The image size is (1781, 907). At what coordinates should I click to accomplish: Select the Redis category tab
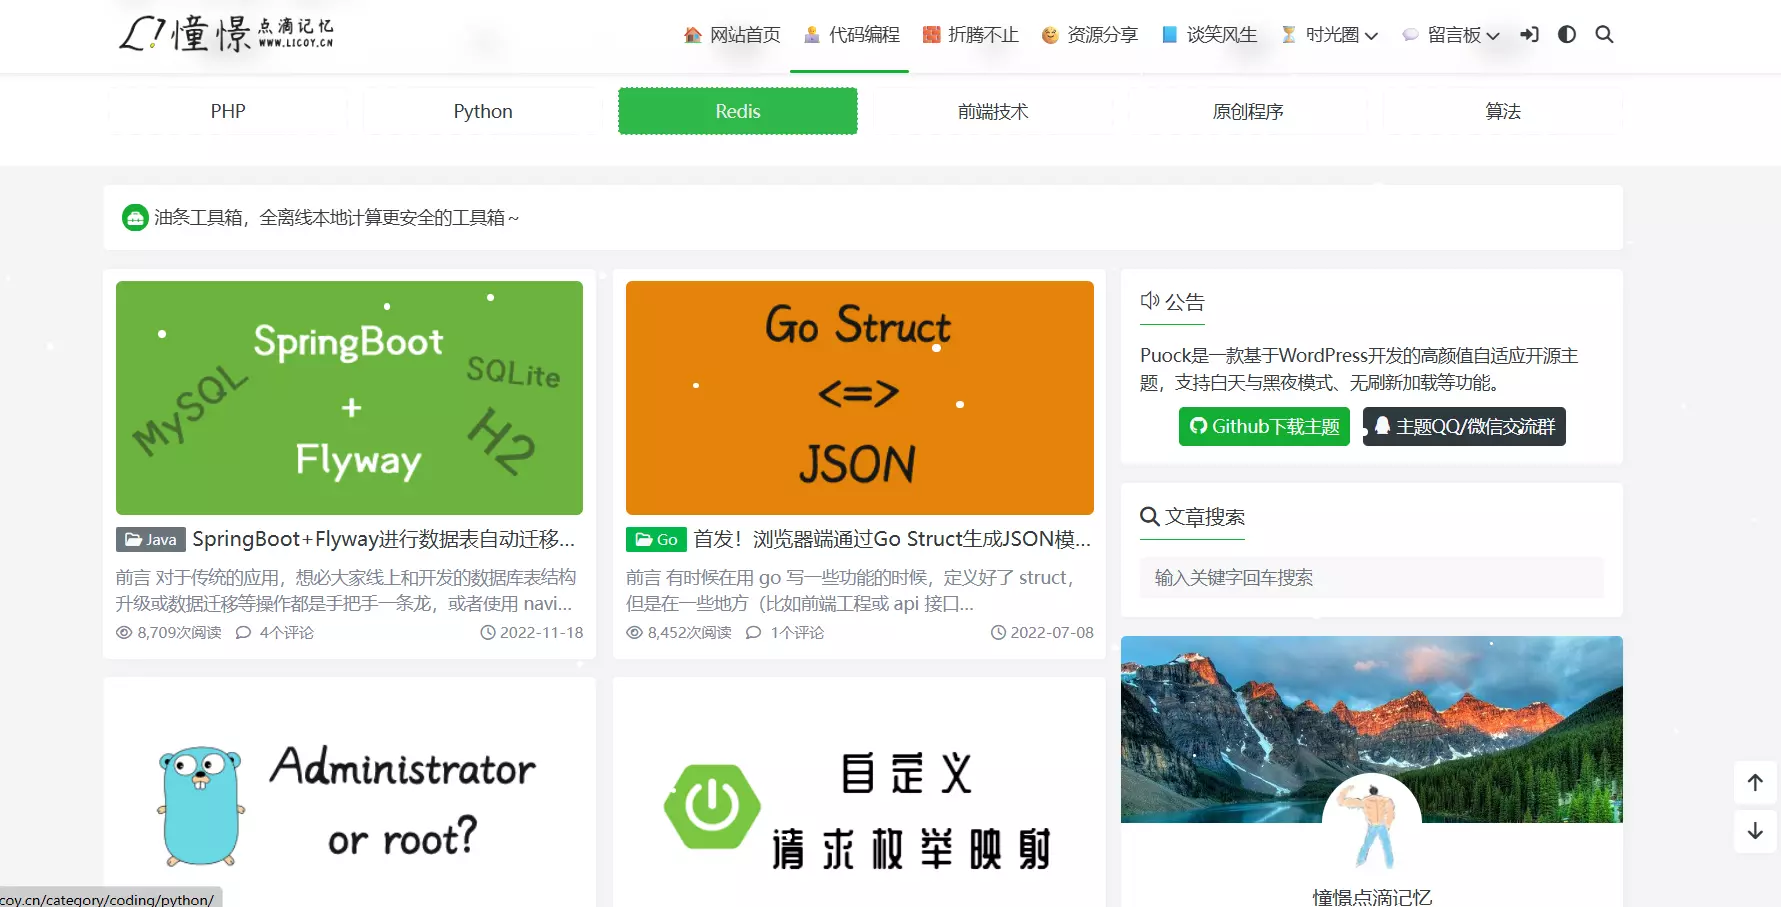[737, 111]
